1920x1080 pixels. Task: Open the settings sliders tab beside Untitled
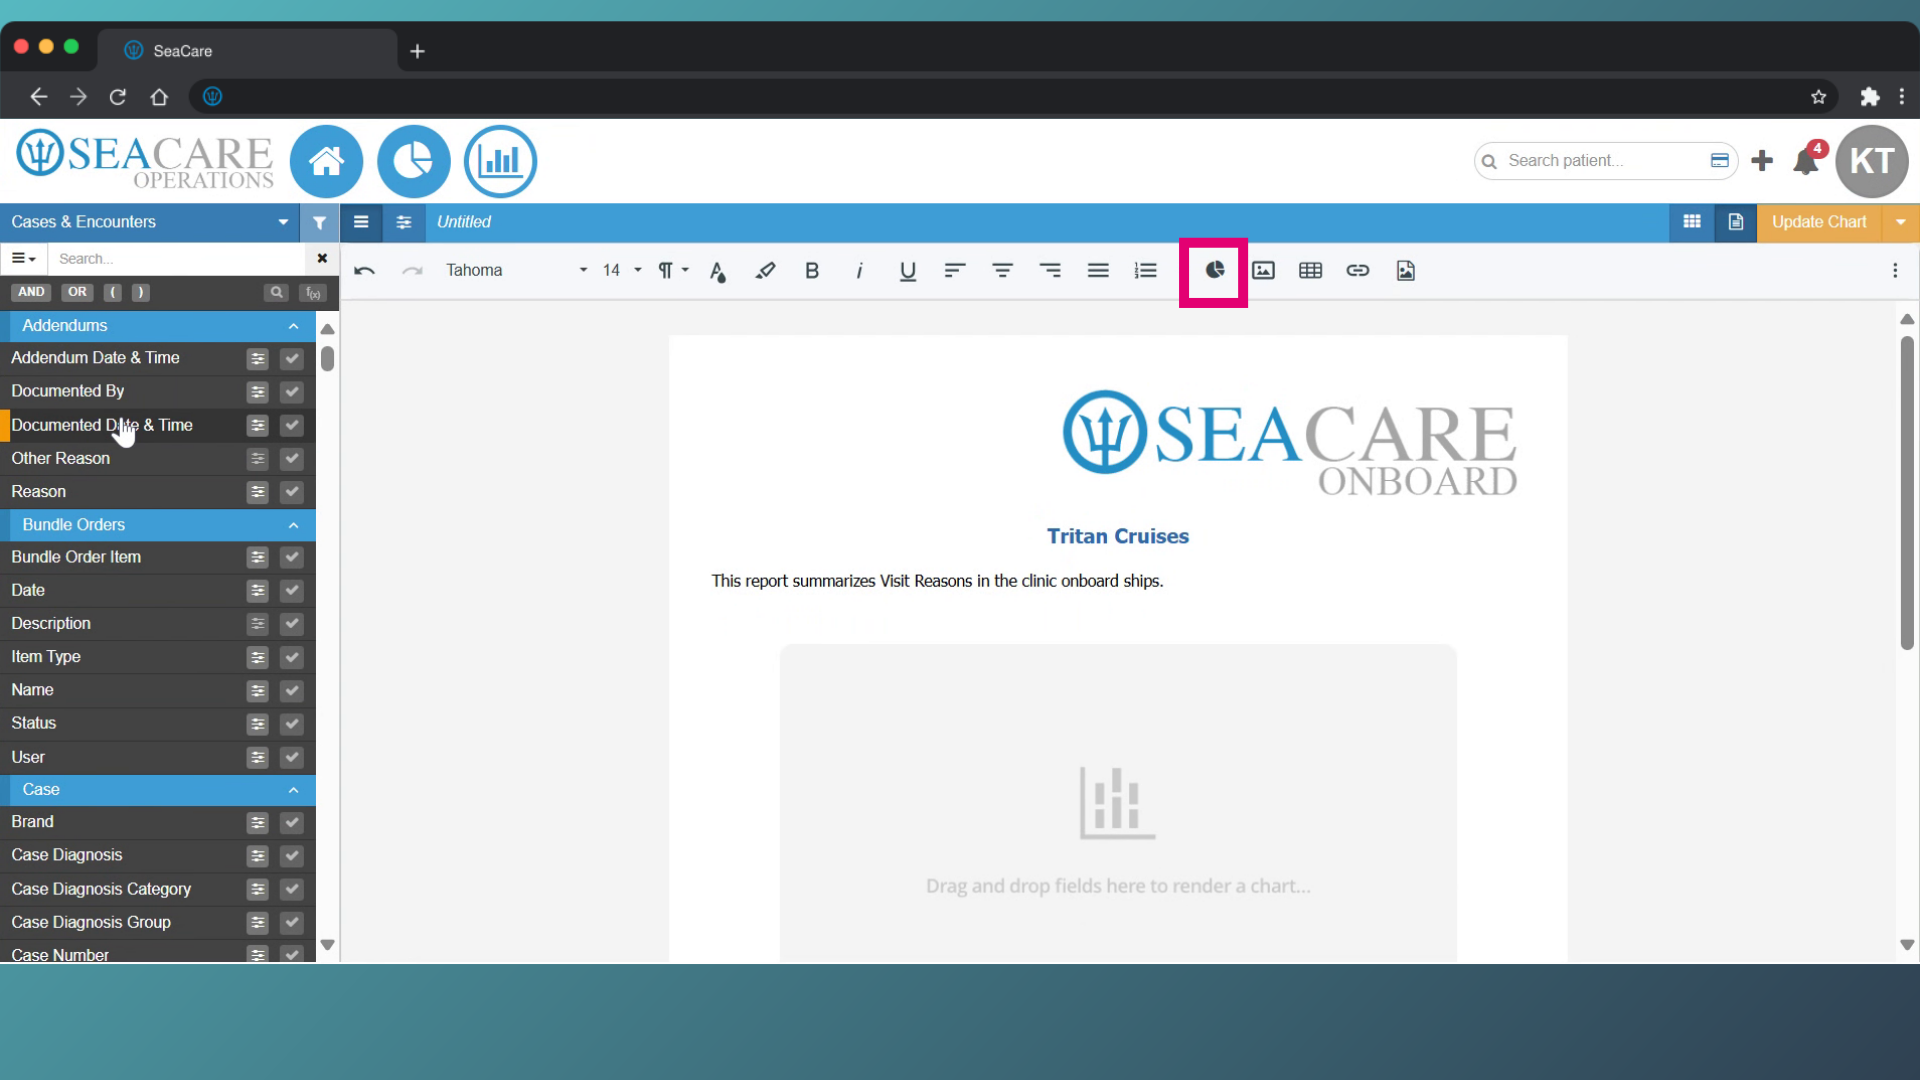404,222
